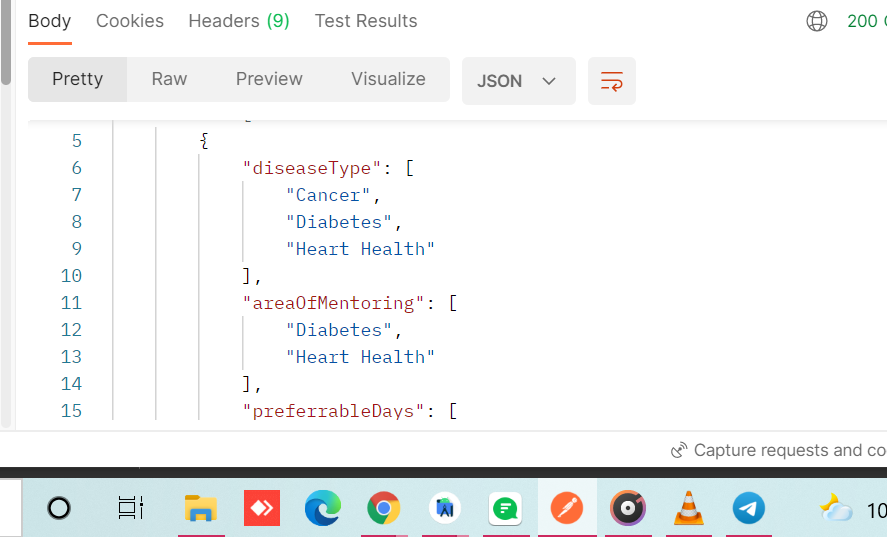The image size is (887, 537).
Task: Switch to the Cookies tab
Action: coord(130,21)
